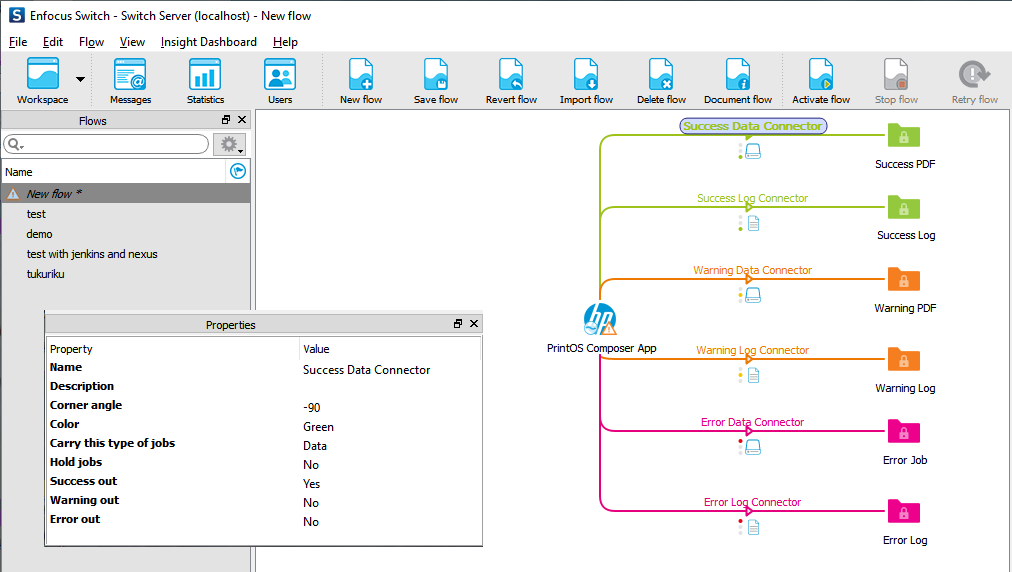Open the Statistics view
The height and width of the screenshot is (572, 1012).
[x=205, y=81]
